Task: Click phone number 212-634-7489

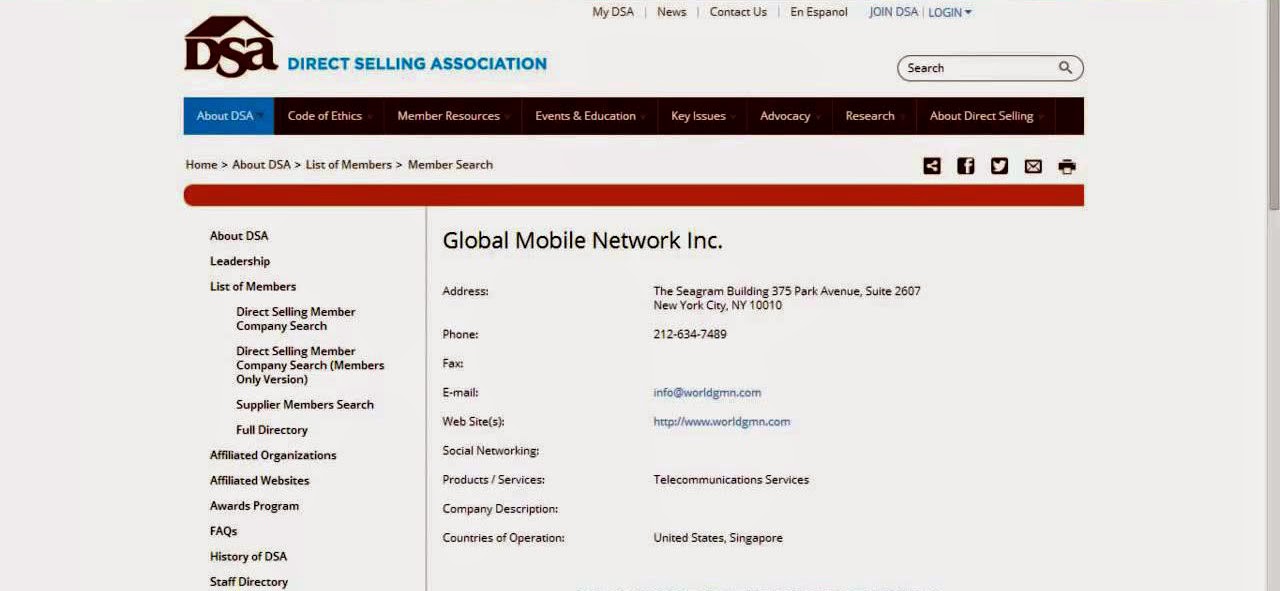Action: tap(690, 335)
